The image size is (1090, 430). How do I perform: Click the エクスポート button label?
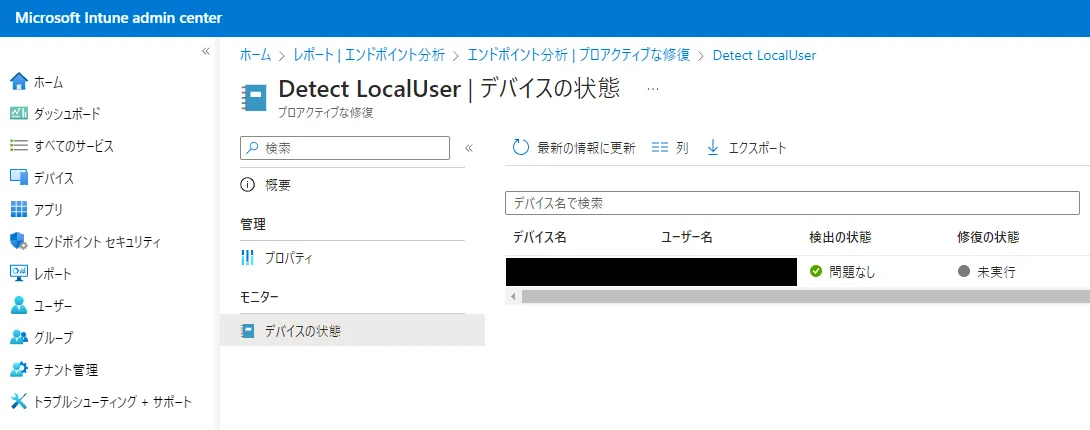[x=758, y=147]
